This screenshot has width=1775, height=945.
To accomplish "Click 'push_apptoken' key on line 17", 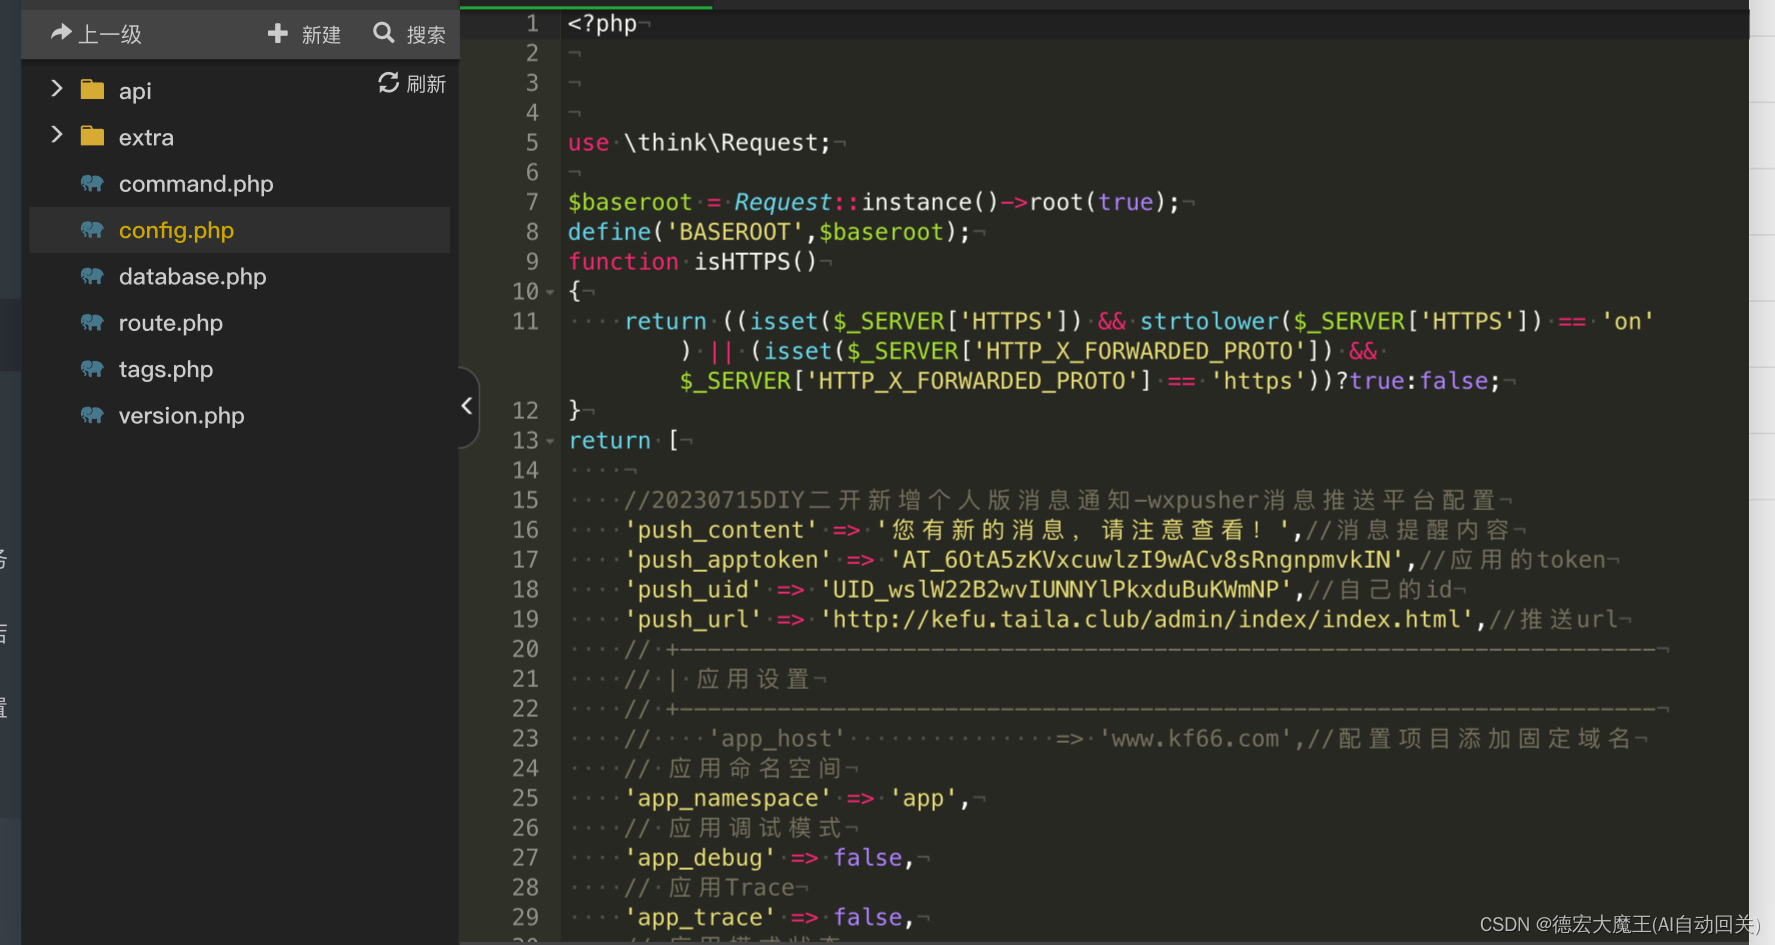I will pos(728,560).
